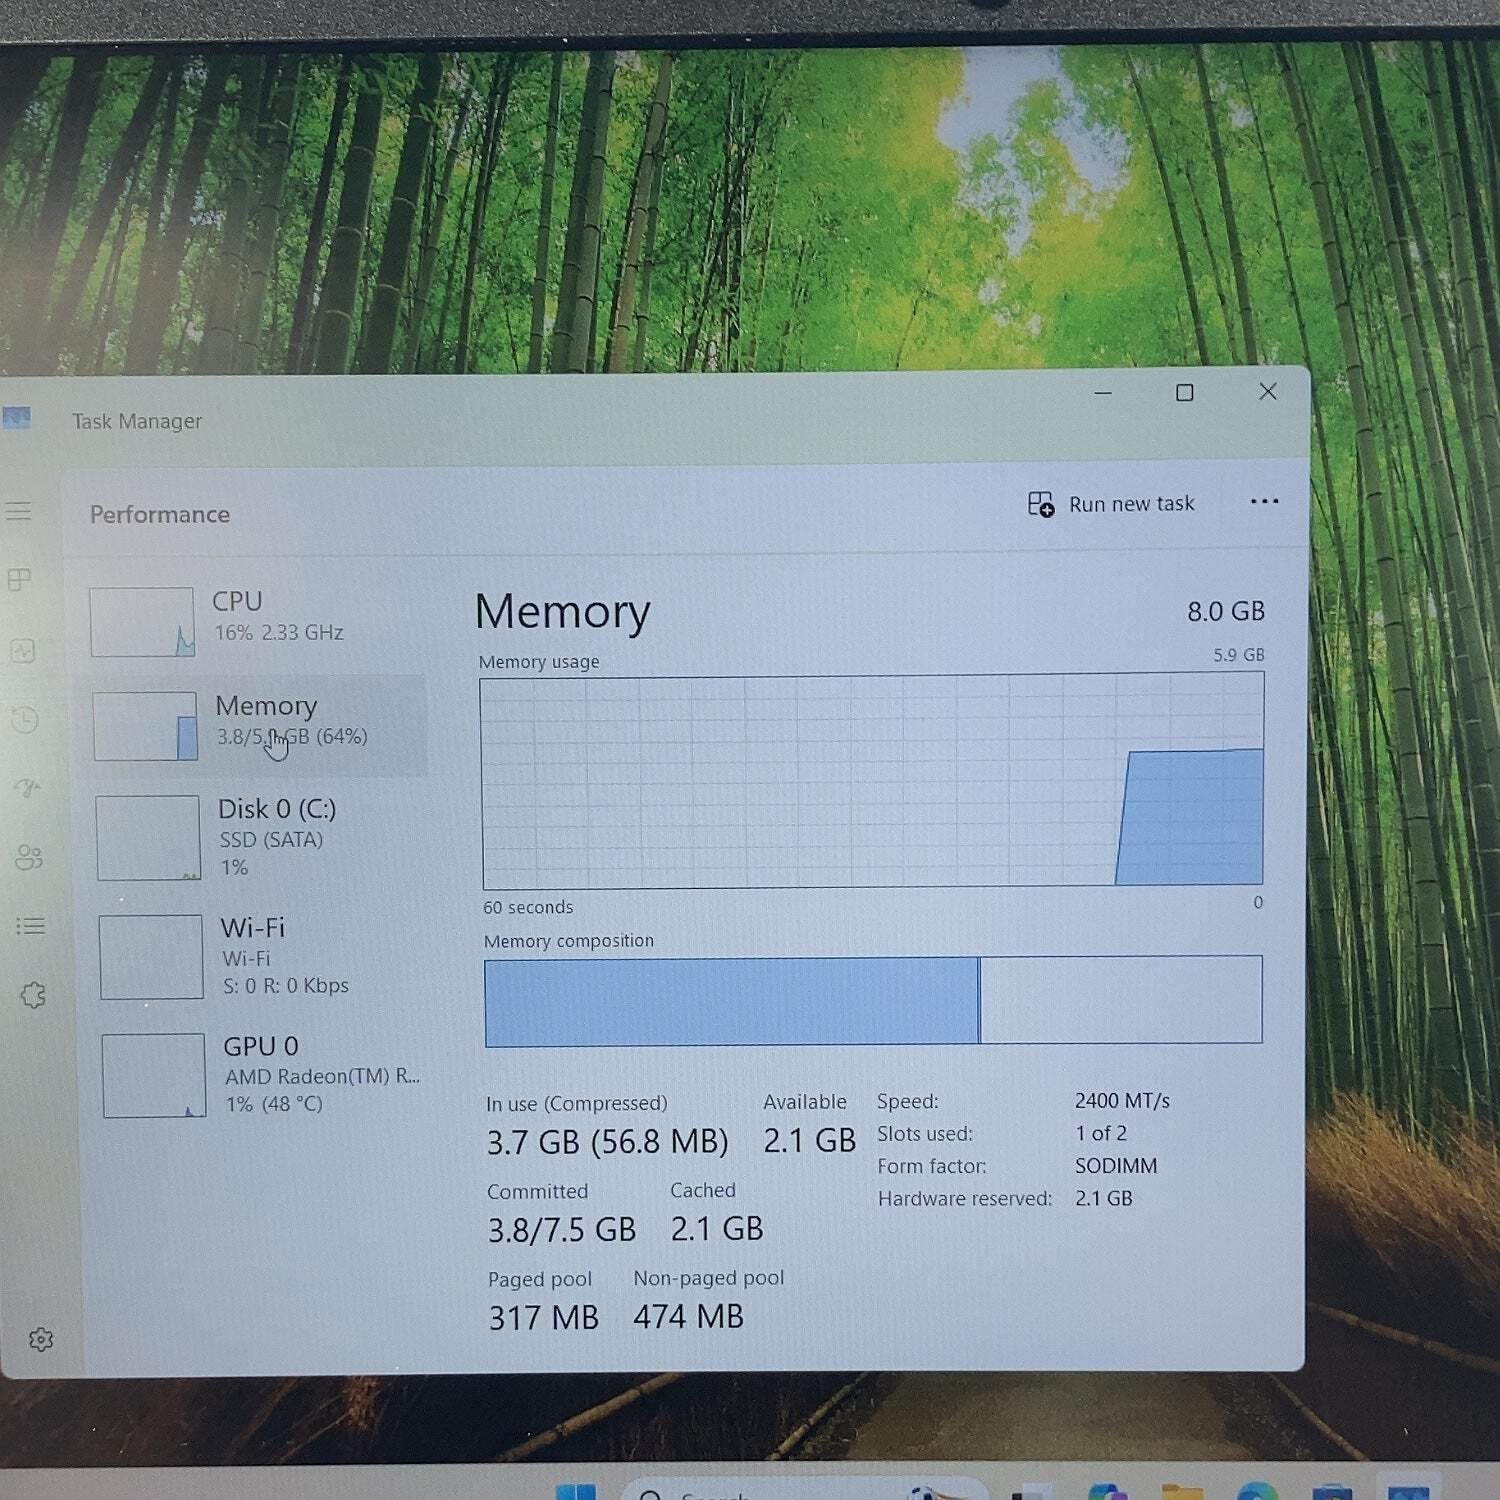Click the Run new task button label
The width and height of the screenshot is (1500, 1500).
pos(1131,504)
